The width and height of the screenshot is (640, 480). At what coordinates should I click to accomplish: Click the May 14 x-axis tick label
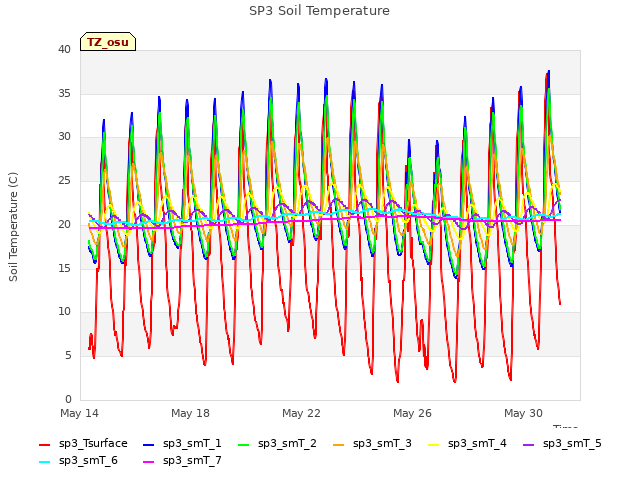pyautogui.click(x=79, y=413)
